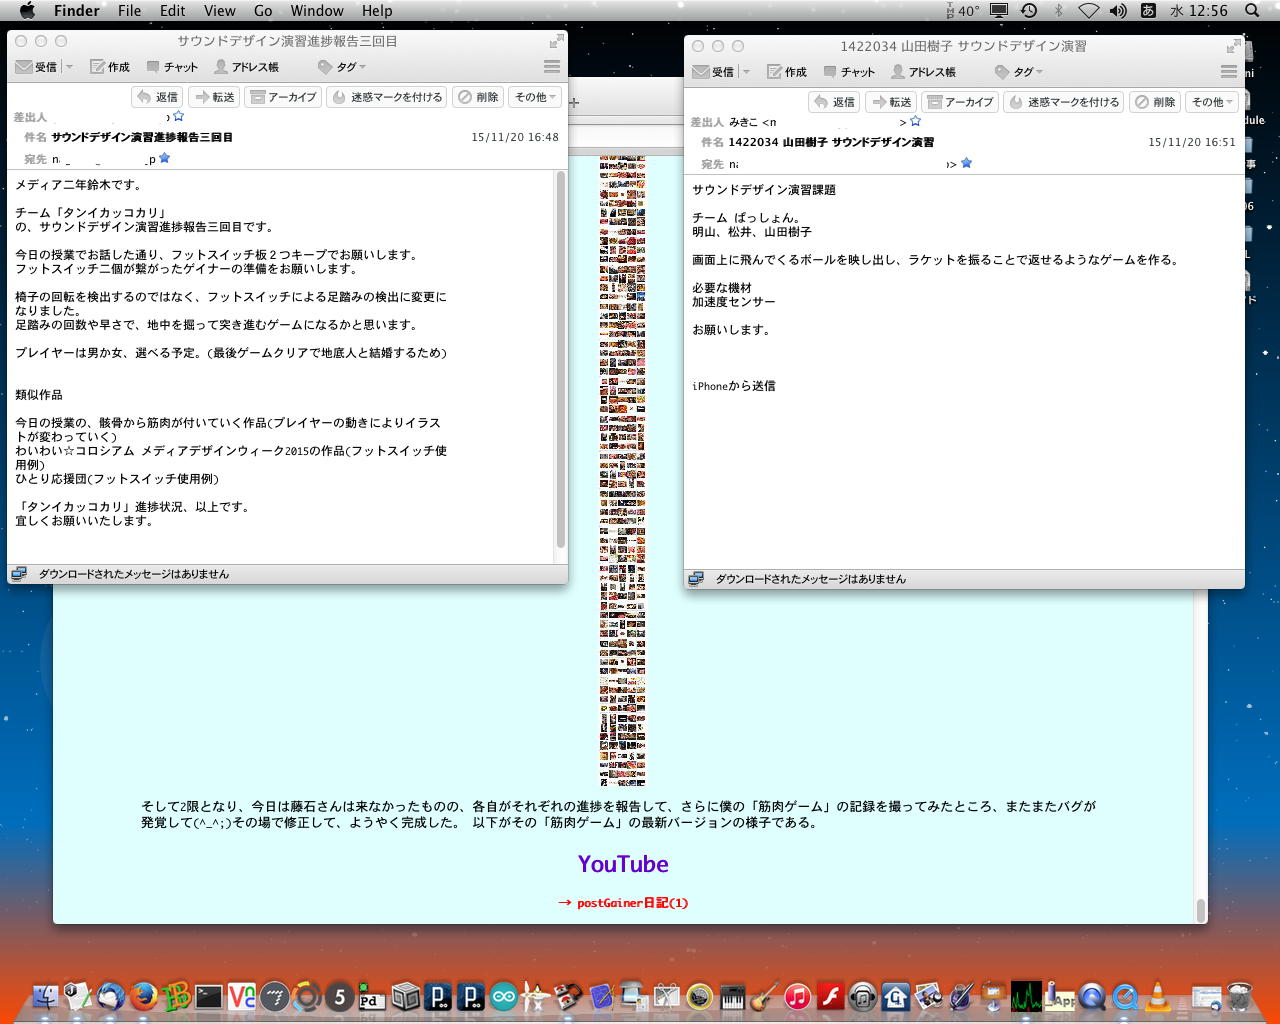This screenshot has height=1024, width=1280.
Task: Open the Help menu
Action: [x=377, y=11]
